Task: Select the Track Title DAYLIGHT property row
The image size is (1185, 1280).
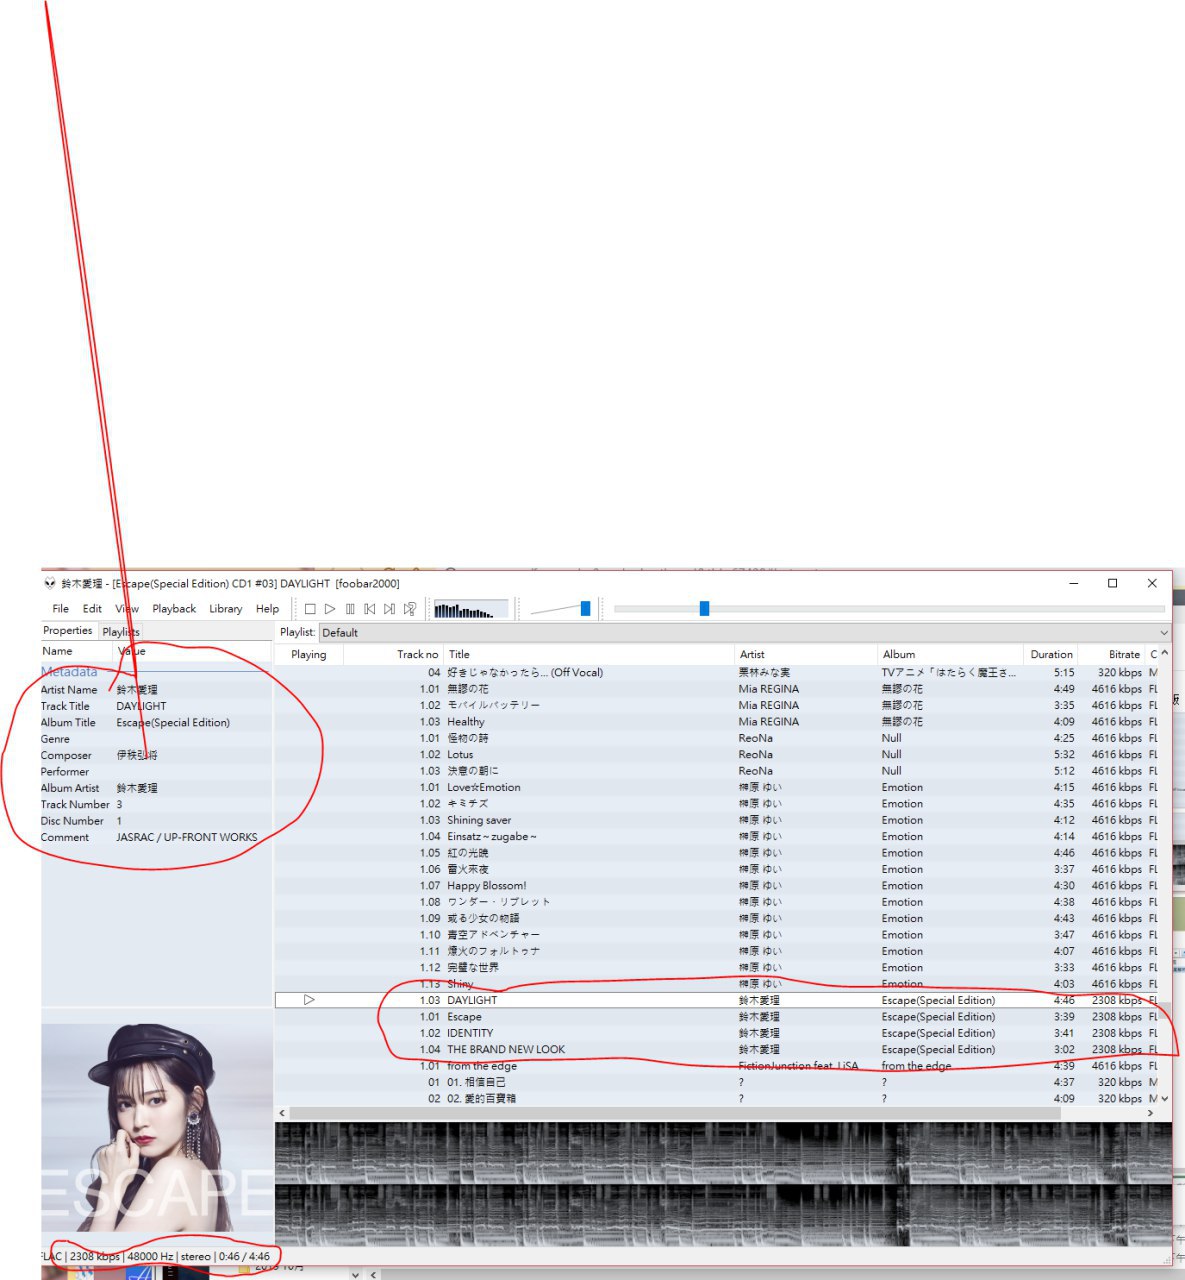Action: [x=156, y=706]
